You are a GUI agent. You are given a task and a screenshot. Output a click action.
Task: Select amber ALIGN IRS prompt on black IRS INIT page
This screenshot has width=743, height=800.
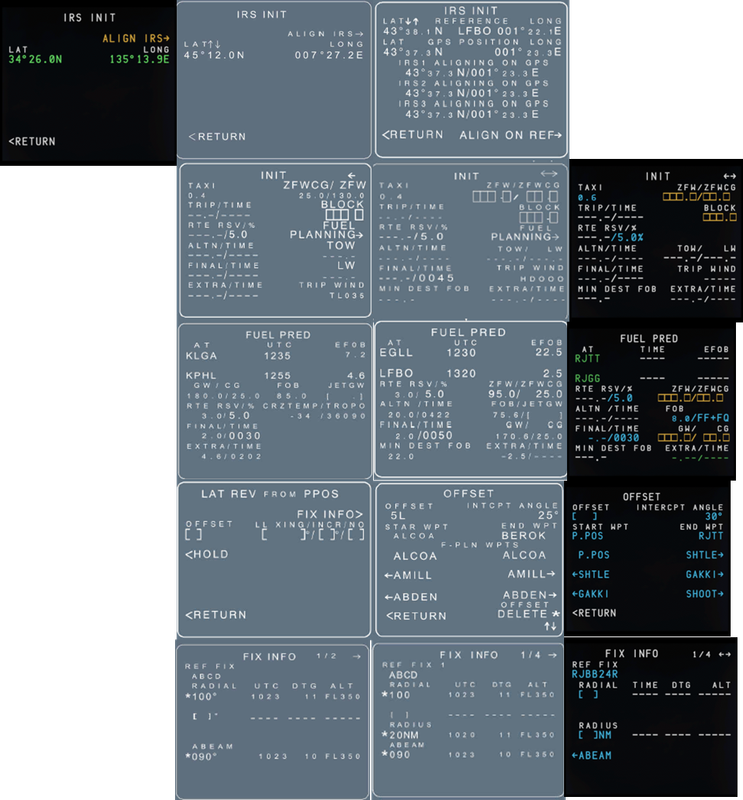[136, 38]
